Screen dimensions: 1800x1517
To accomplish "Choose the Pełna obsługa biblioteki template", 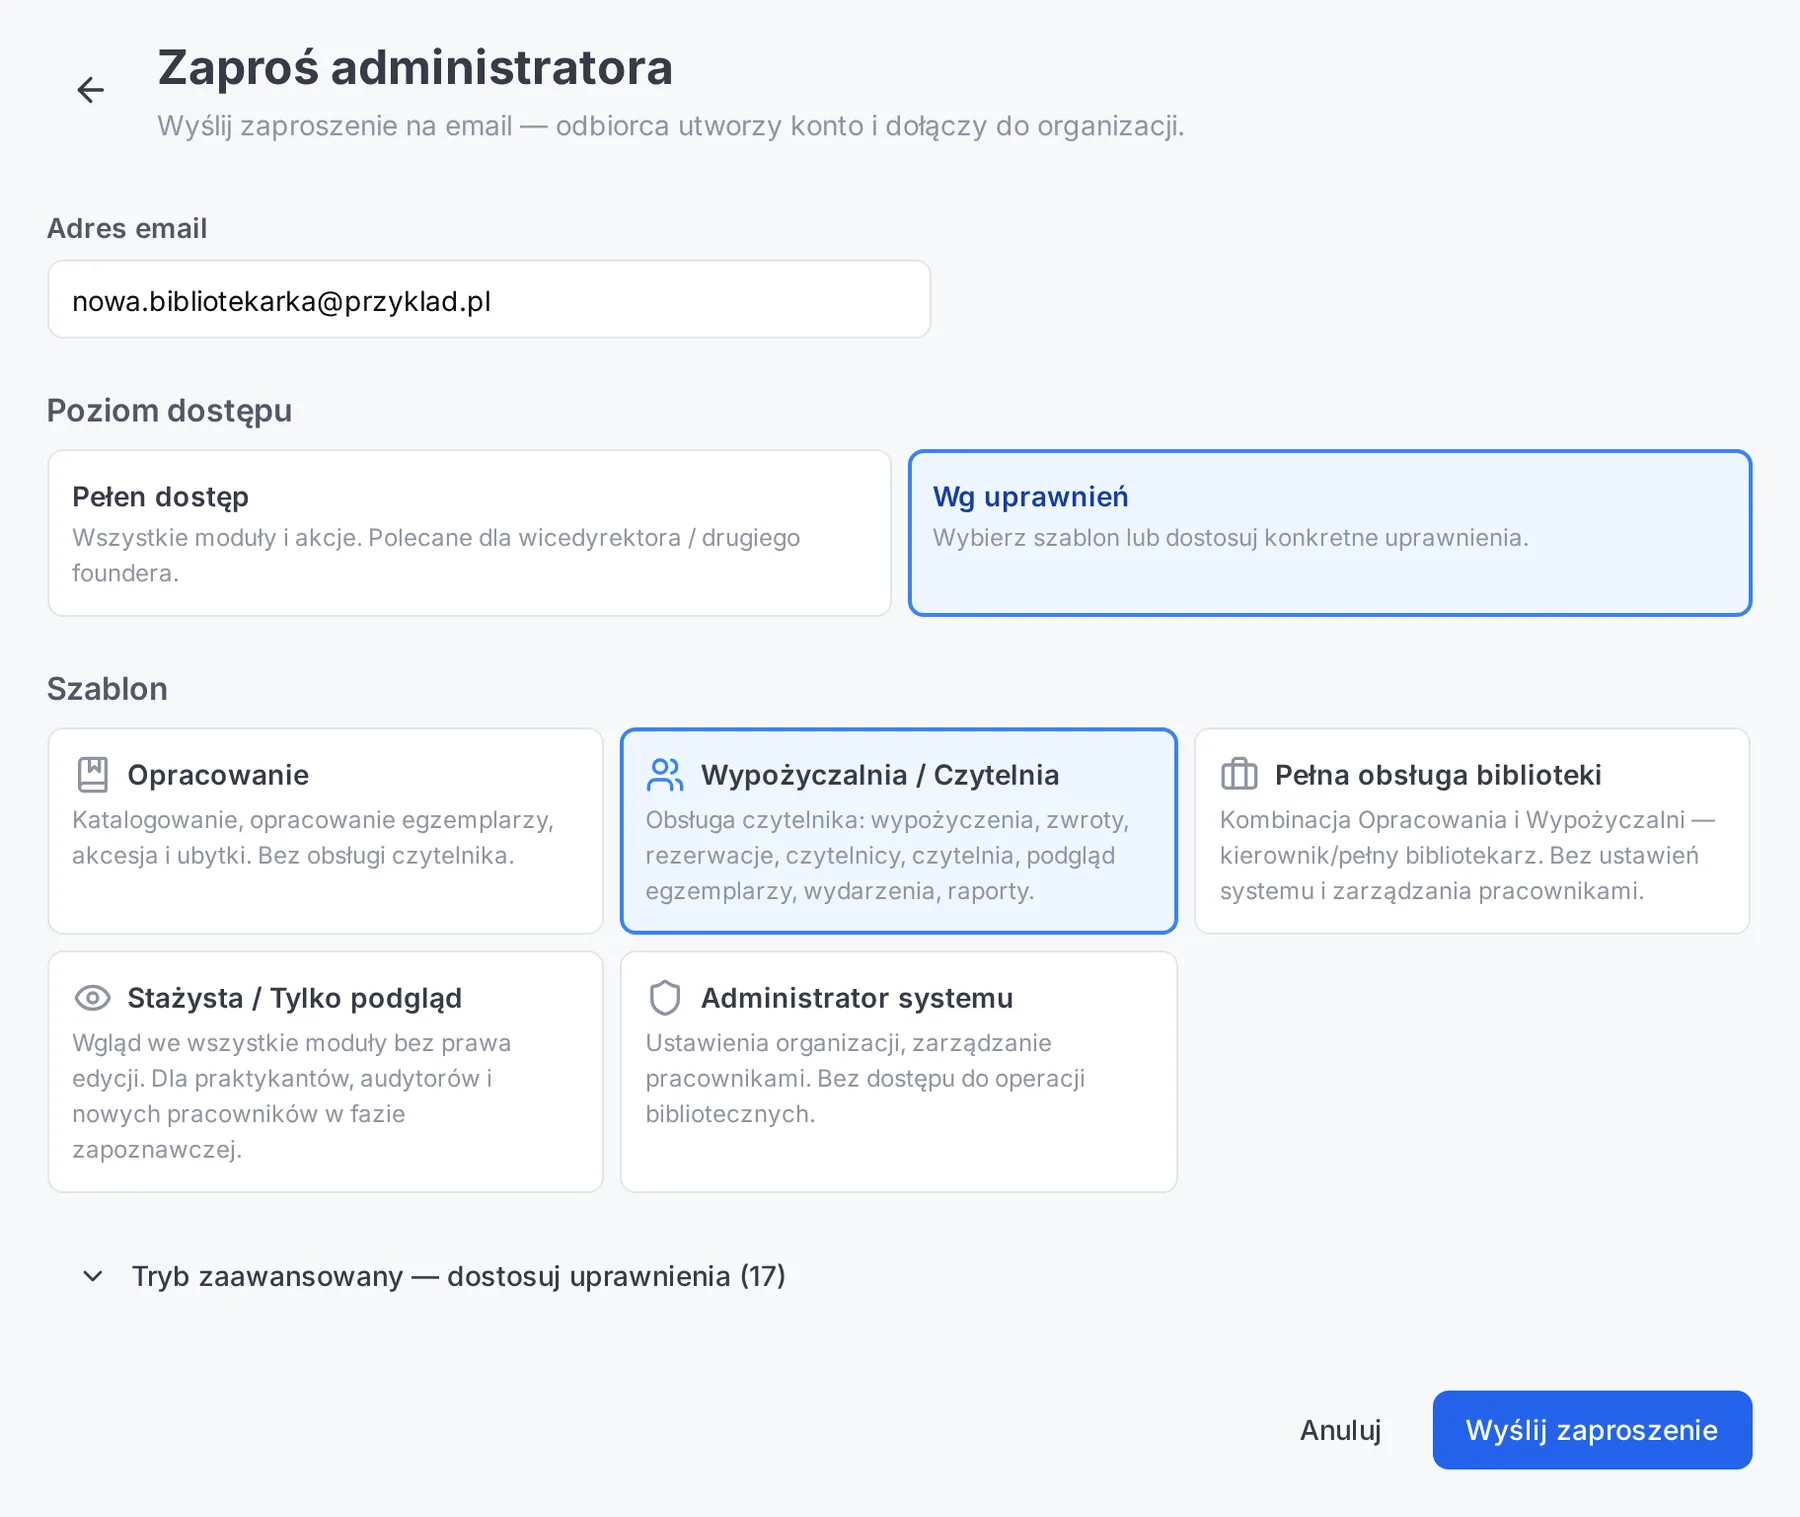I will click(x=1472, y=831).
